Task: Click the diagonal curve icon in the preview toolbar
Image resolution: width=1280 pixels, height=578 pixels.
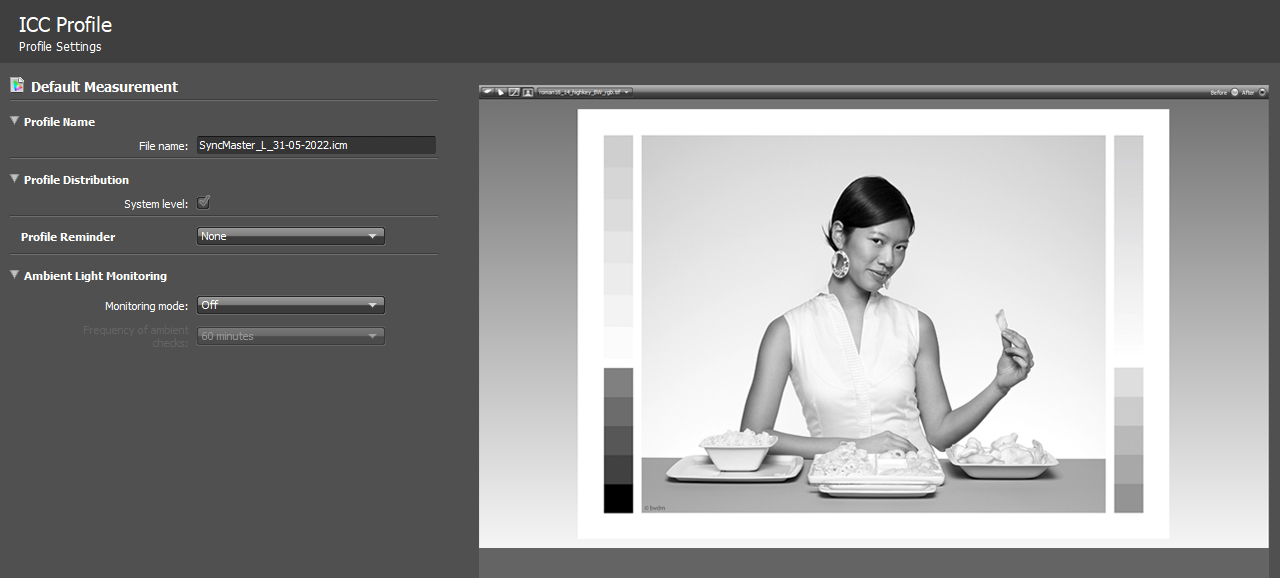Action: click(x=514, y=92)
